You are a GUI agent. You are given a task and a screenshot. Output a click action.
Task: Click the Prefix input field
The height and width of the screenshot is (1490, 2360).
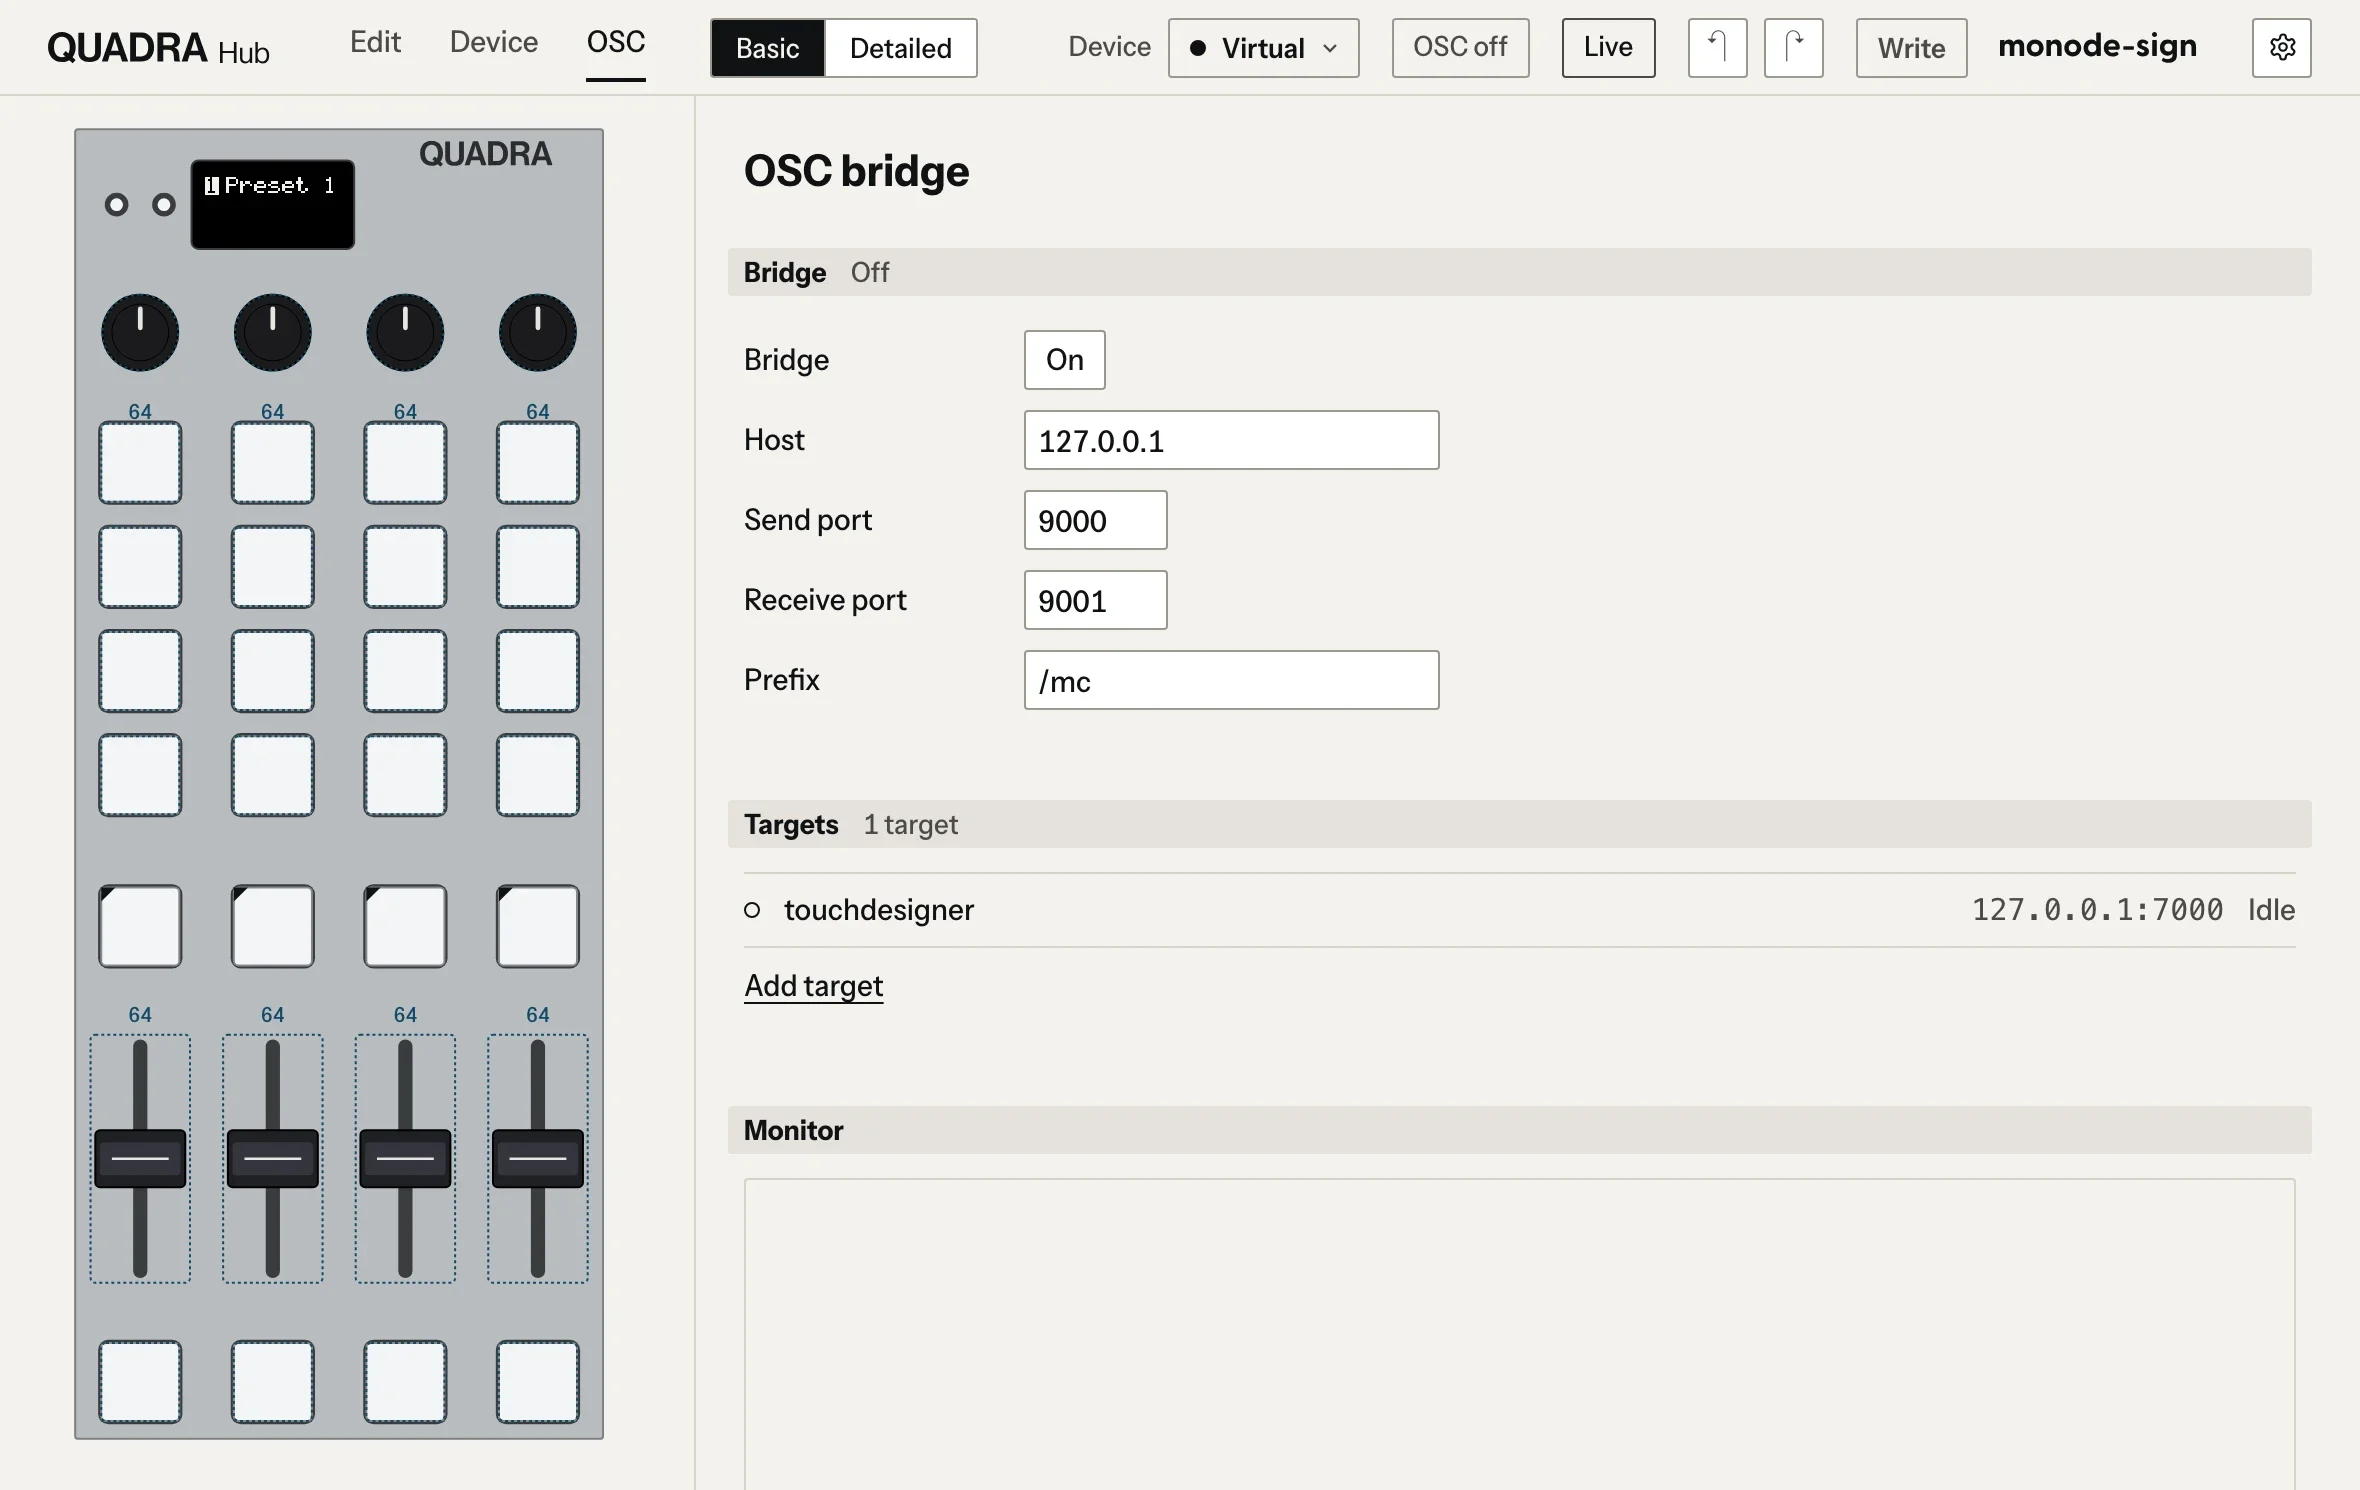tap(1231, 680)
